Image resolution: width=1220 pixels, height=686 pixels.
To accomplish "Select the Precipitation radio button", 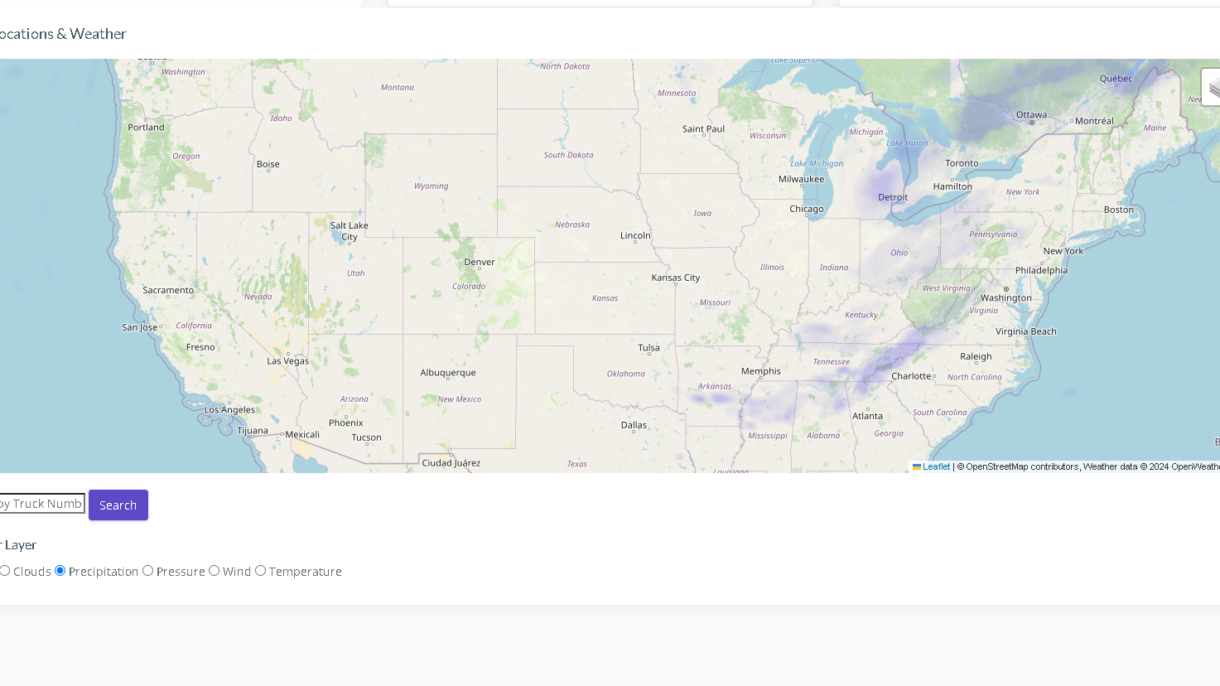I will [60, 571].
